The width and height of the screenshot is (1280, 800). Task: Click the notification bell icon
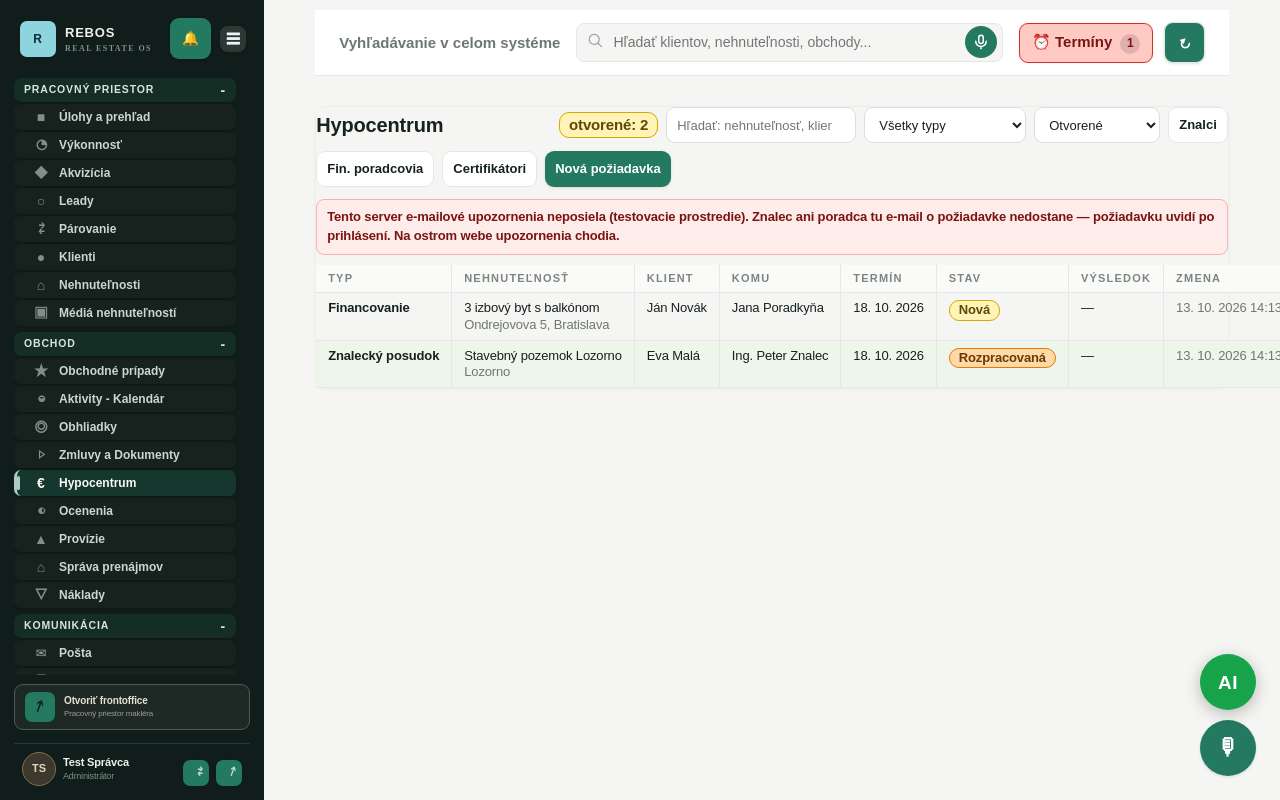point(190,39)
